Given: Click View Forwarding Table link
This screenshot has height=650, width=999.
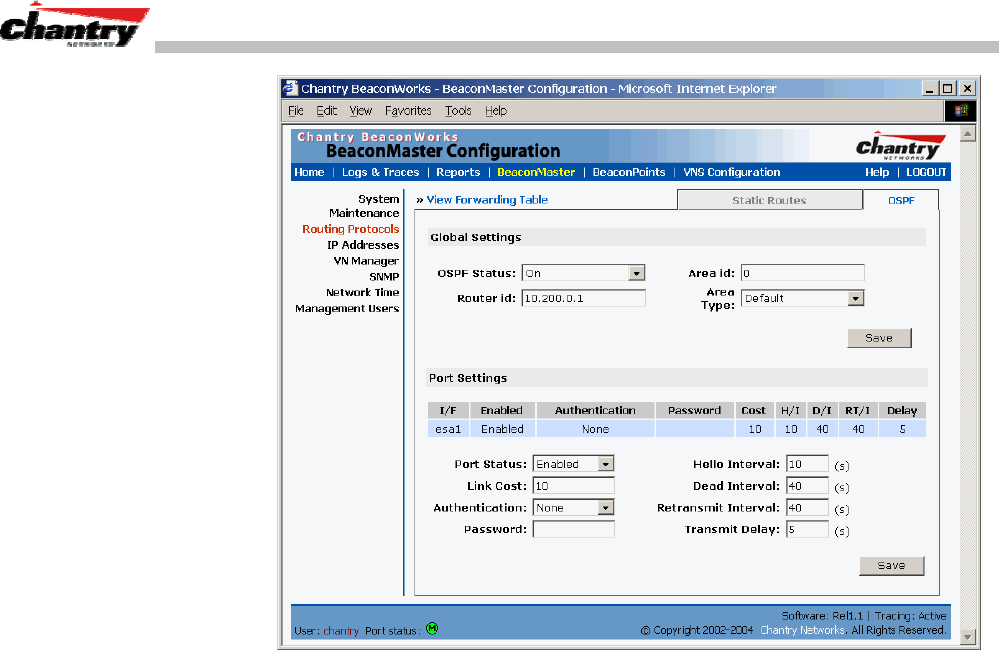Looking at the screenshot, I should [487, 199].
